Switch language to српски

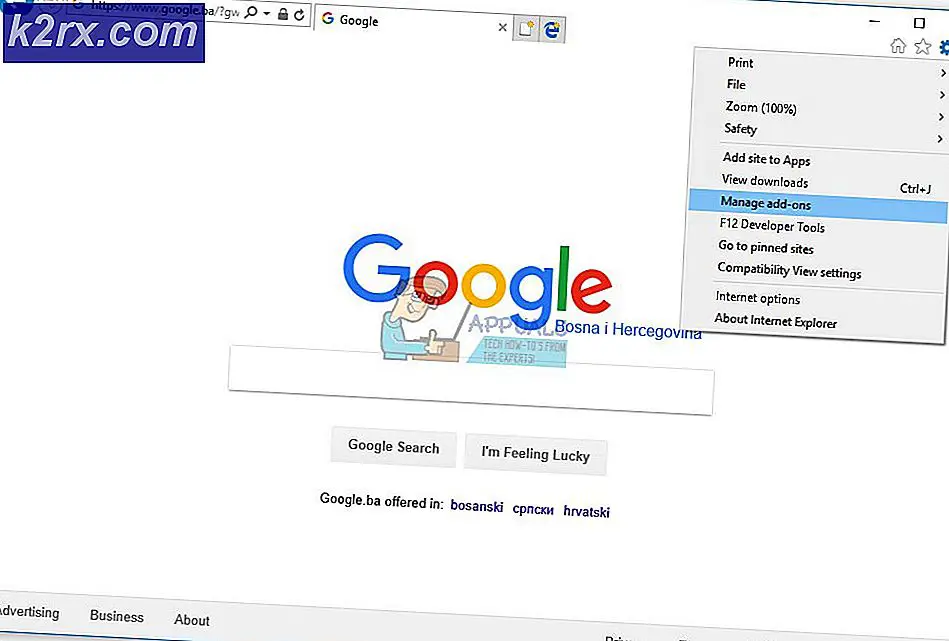click(x=533, y=510)
